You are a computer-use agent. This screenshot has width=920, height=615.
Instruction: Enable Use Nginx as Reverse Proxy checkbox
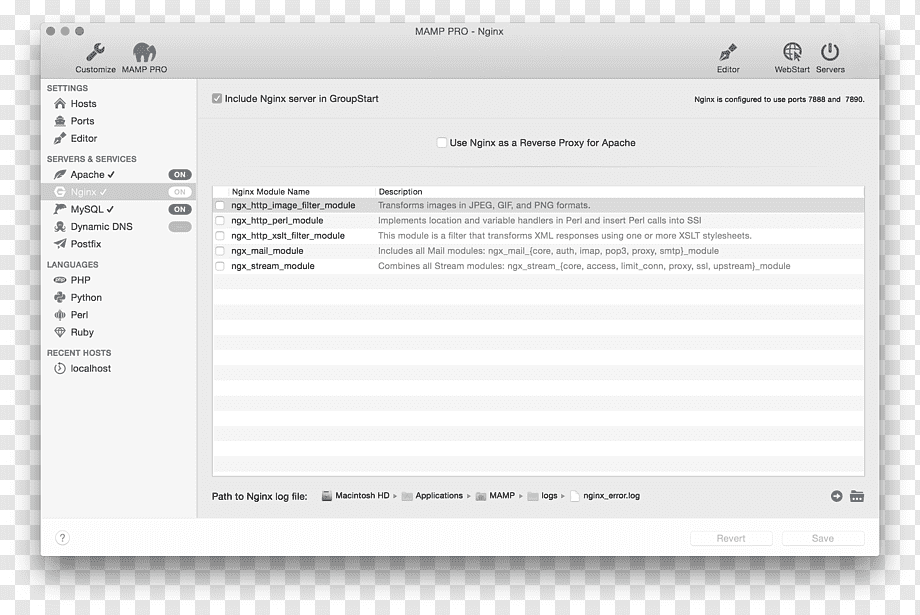click(x=442, y=143)
